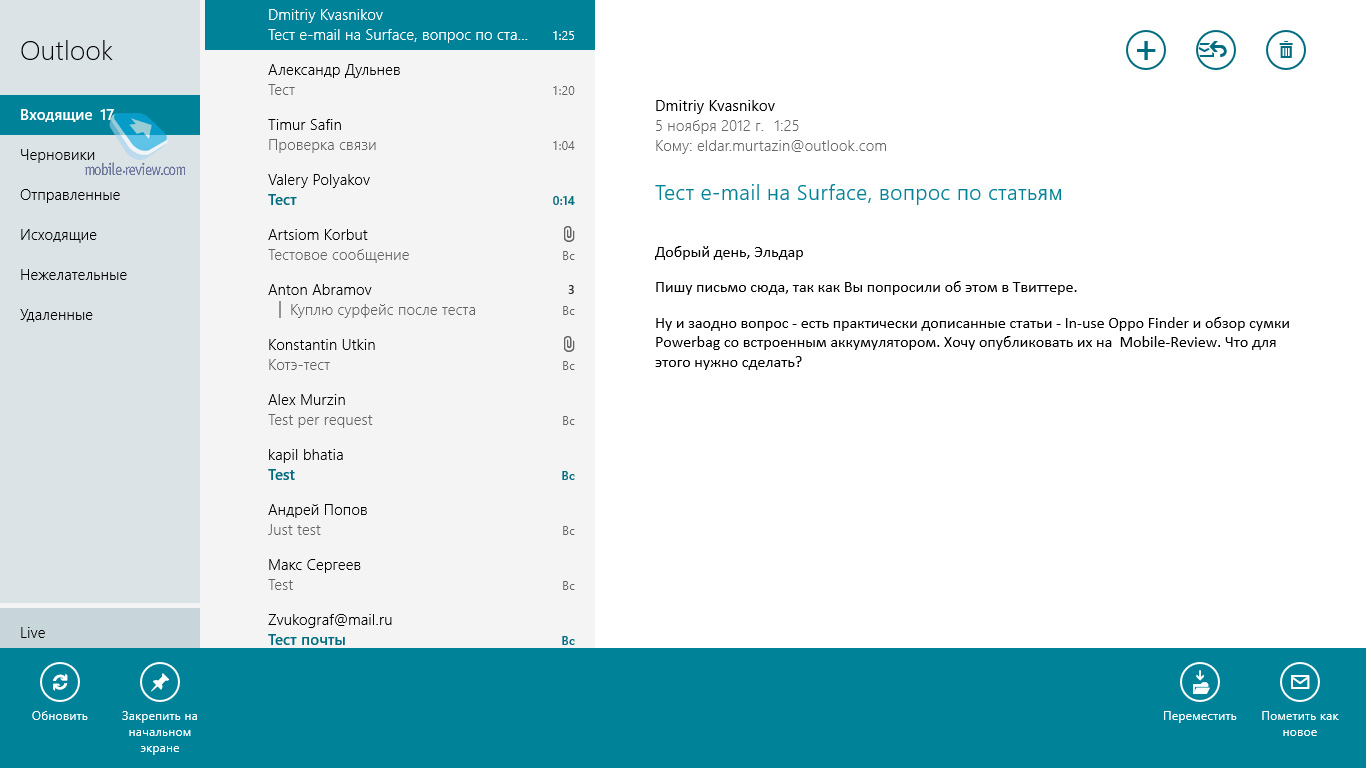Expand Куплю сурфейс после теста message
This screenshot has height=768, width=1366.
(383, 310)
